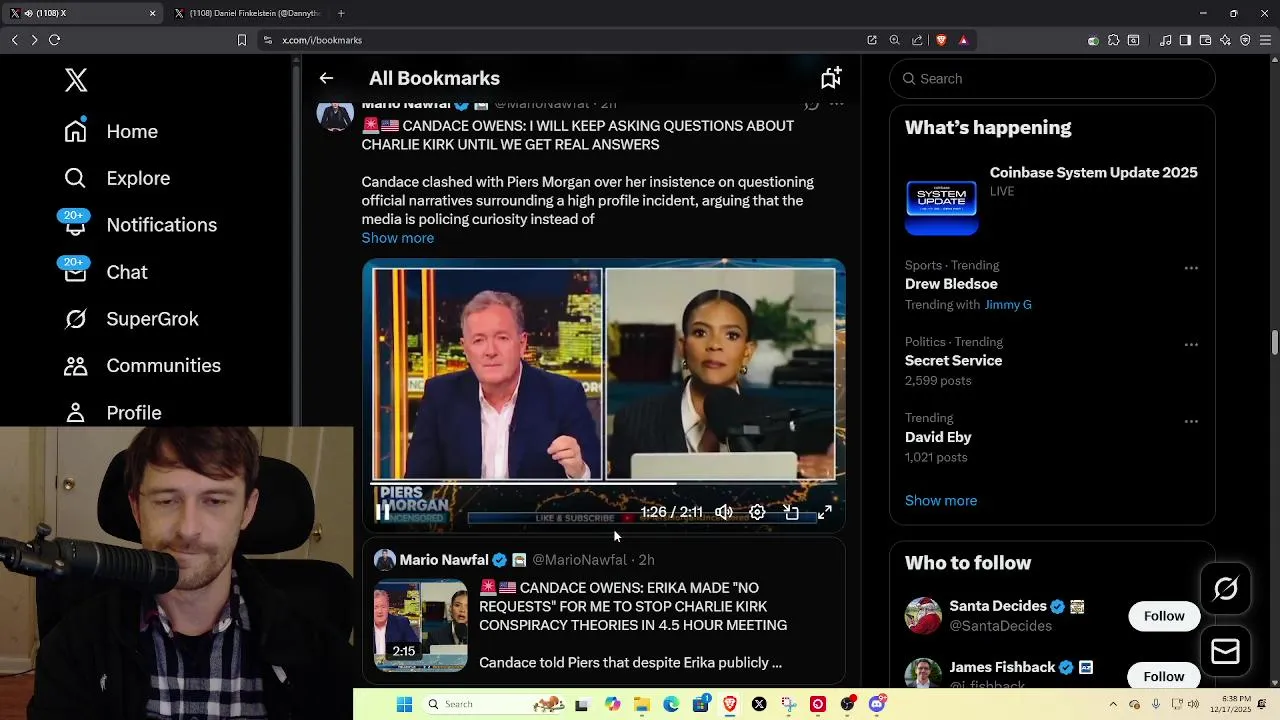Click the share icon in the address bar
Viewport: 1280px width, 720px height.
[917, 40]
